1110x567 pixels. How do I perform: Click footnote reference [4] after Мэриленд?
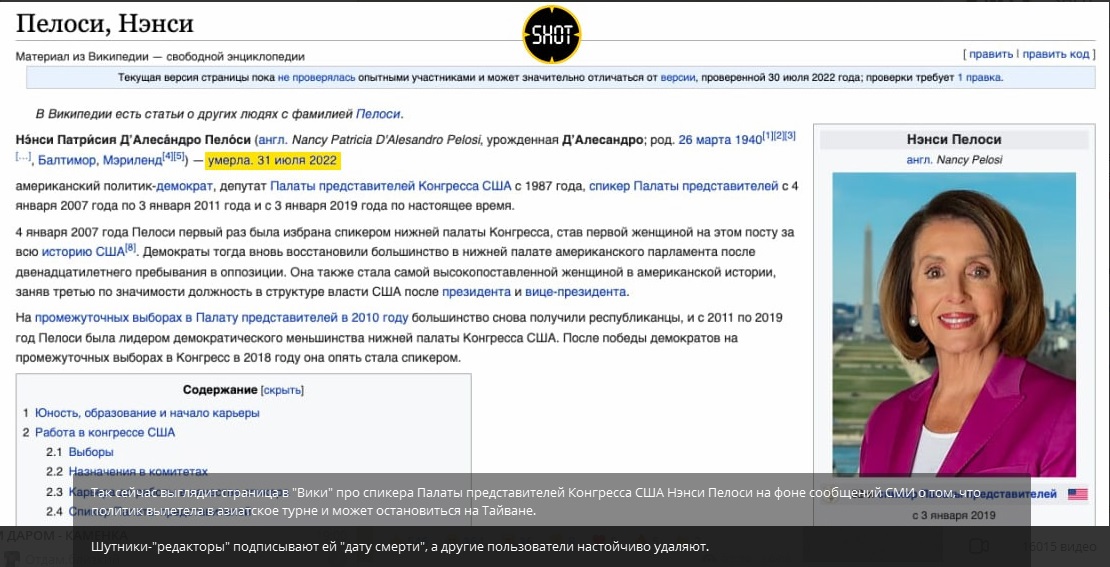click(x=168, y=156)
